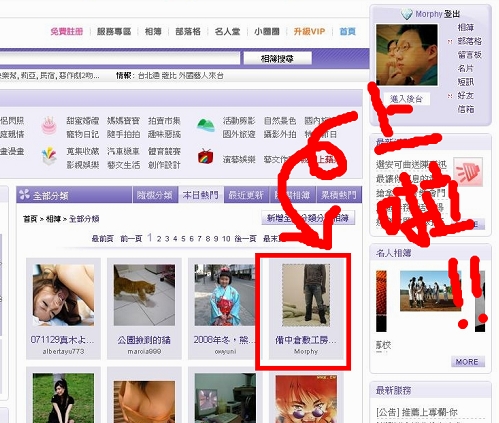Select the 甜蜜婚禮 category
Screen dimensions: 499x423
82,121
